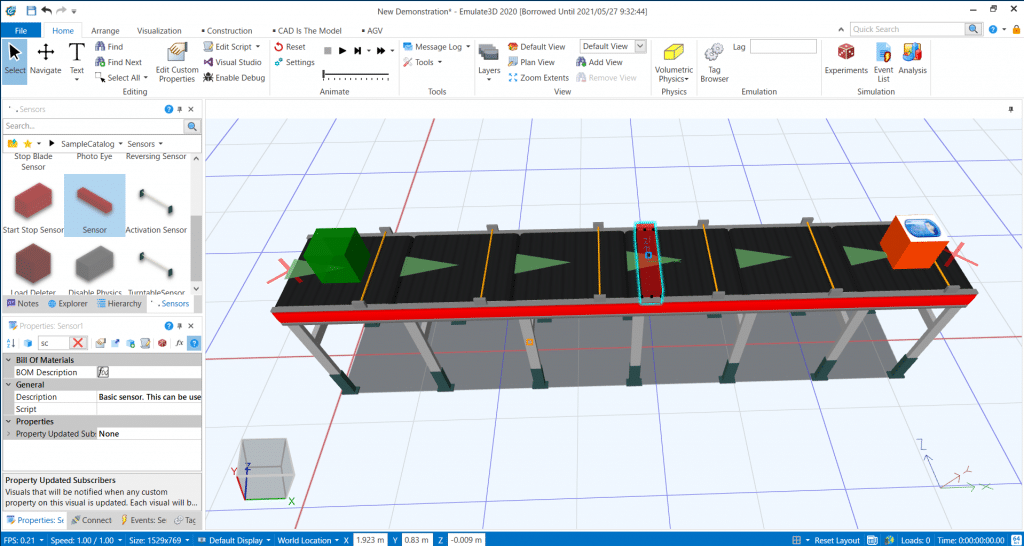Click the fx formula icon in properties toolbar

tap(179, 343)
